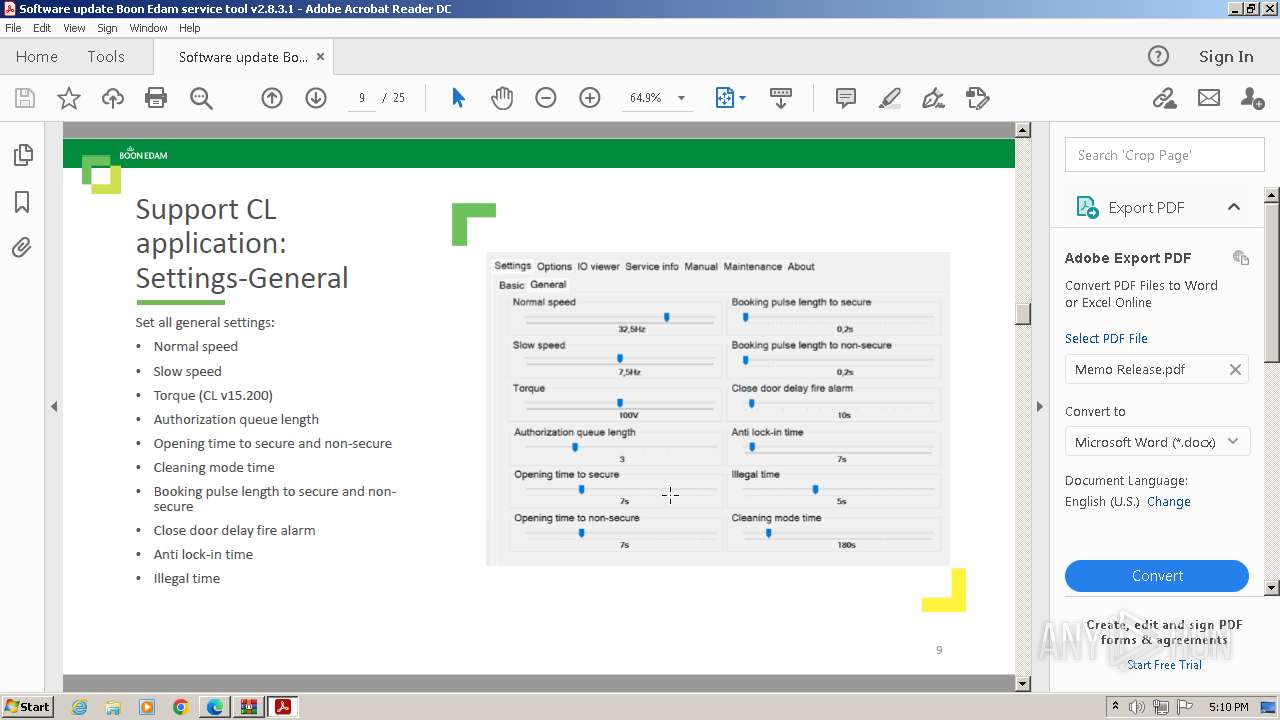1280x720 pixels.
Task: Go to previous page arrow
Action: point(272,98)
